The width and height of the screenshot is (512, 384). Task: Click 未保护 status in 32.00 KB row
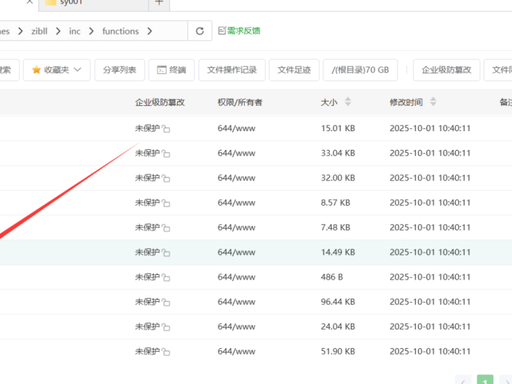point(147,178)
